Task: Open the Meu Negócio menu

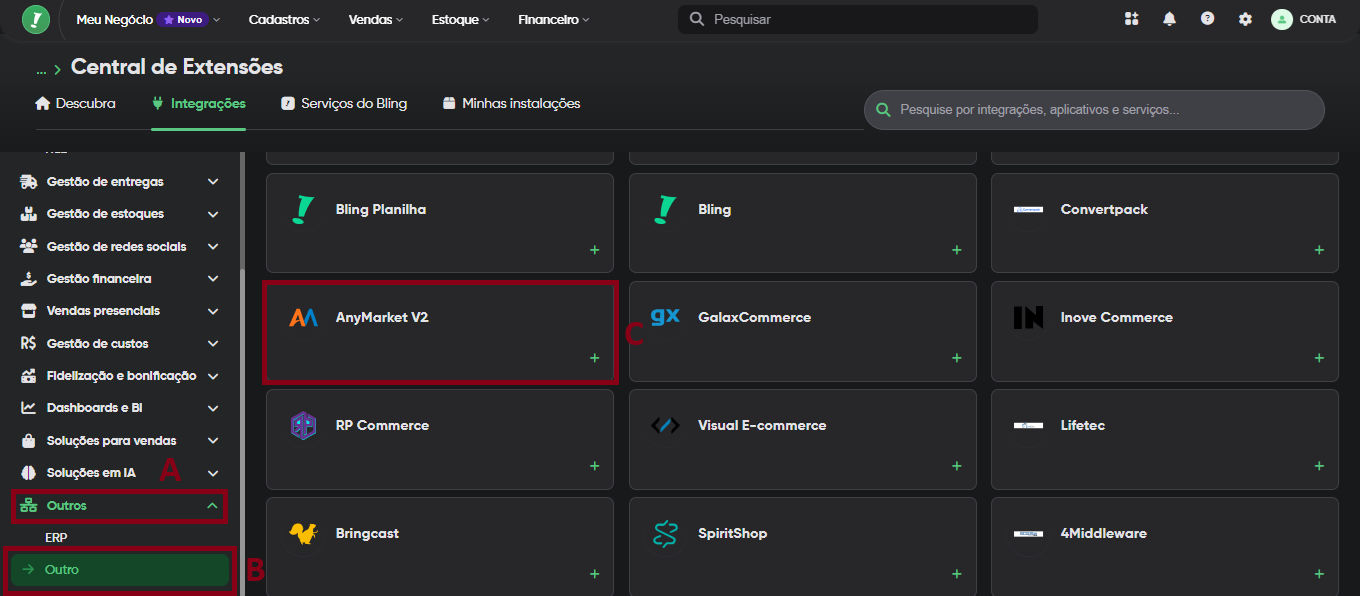Action: coord(148,19)
